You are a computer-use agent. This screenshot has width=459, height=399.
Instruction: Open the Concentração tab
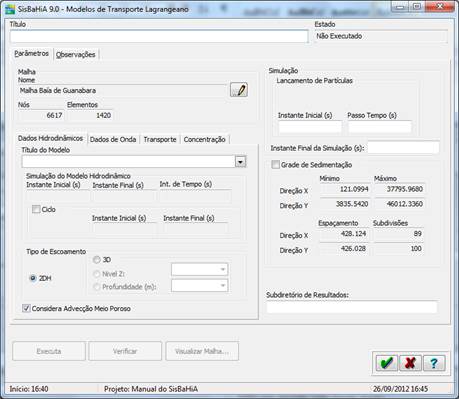[x=205, y=139]
